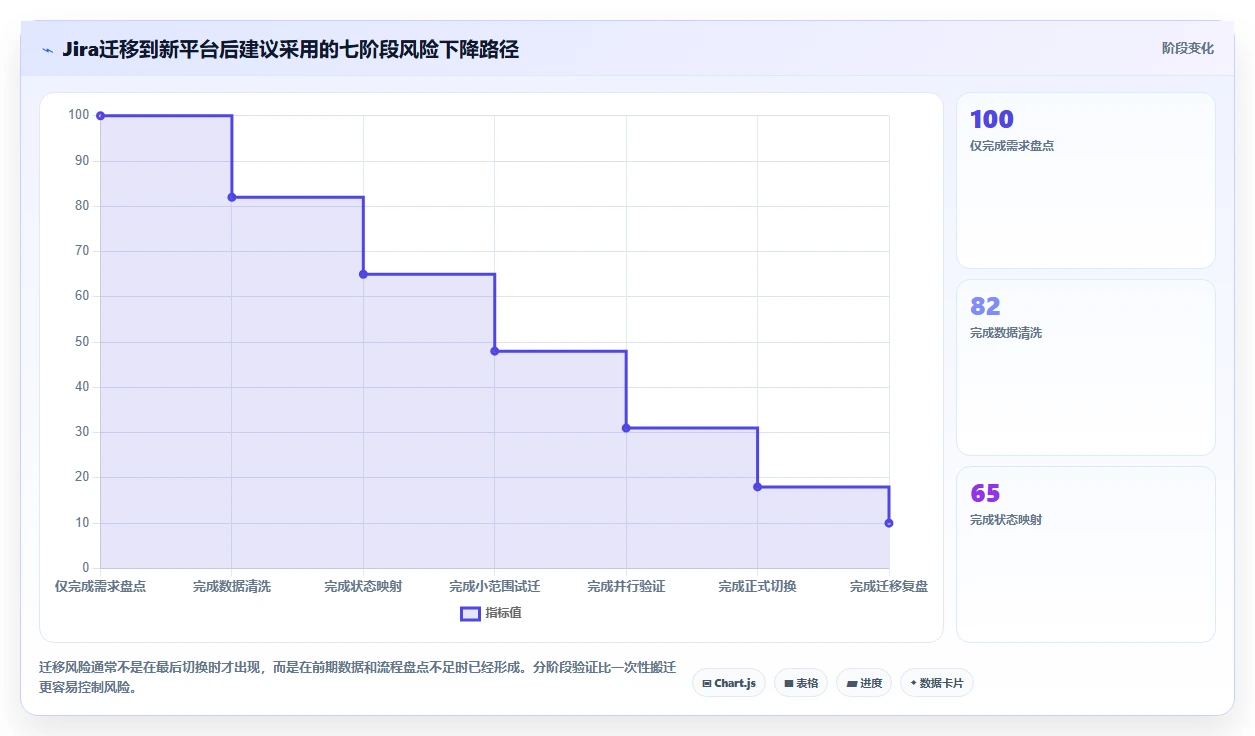Click the data point at value 65
Image resolution: width=1255 pixels, height=736 pixels.
[x=363, y=274]
